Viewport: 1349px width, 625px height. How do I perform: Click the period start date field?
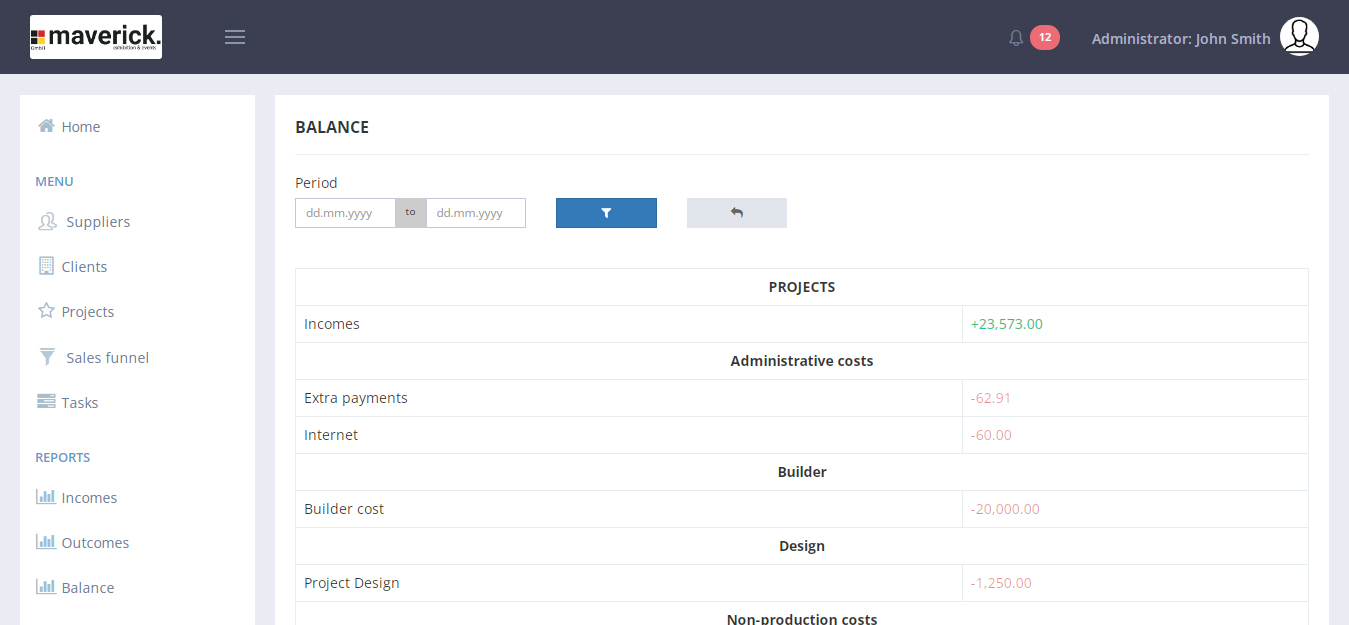pos(345,213)
